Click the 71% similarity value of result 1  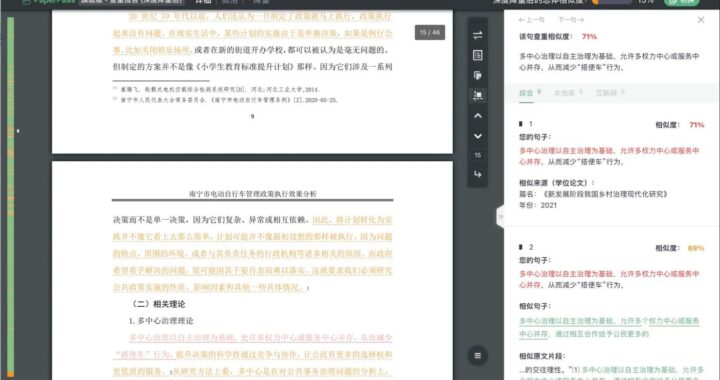pyautogui.click(x=697, y=125)
